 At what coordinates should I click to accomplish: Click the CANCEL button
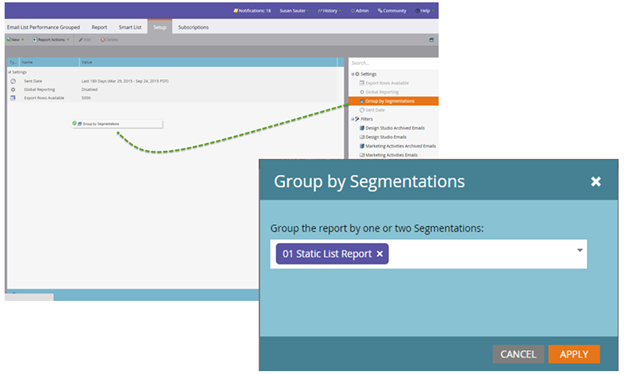(x=518, y=354)
